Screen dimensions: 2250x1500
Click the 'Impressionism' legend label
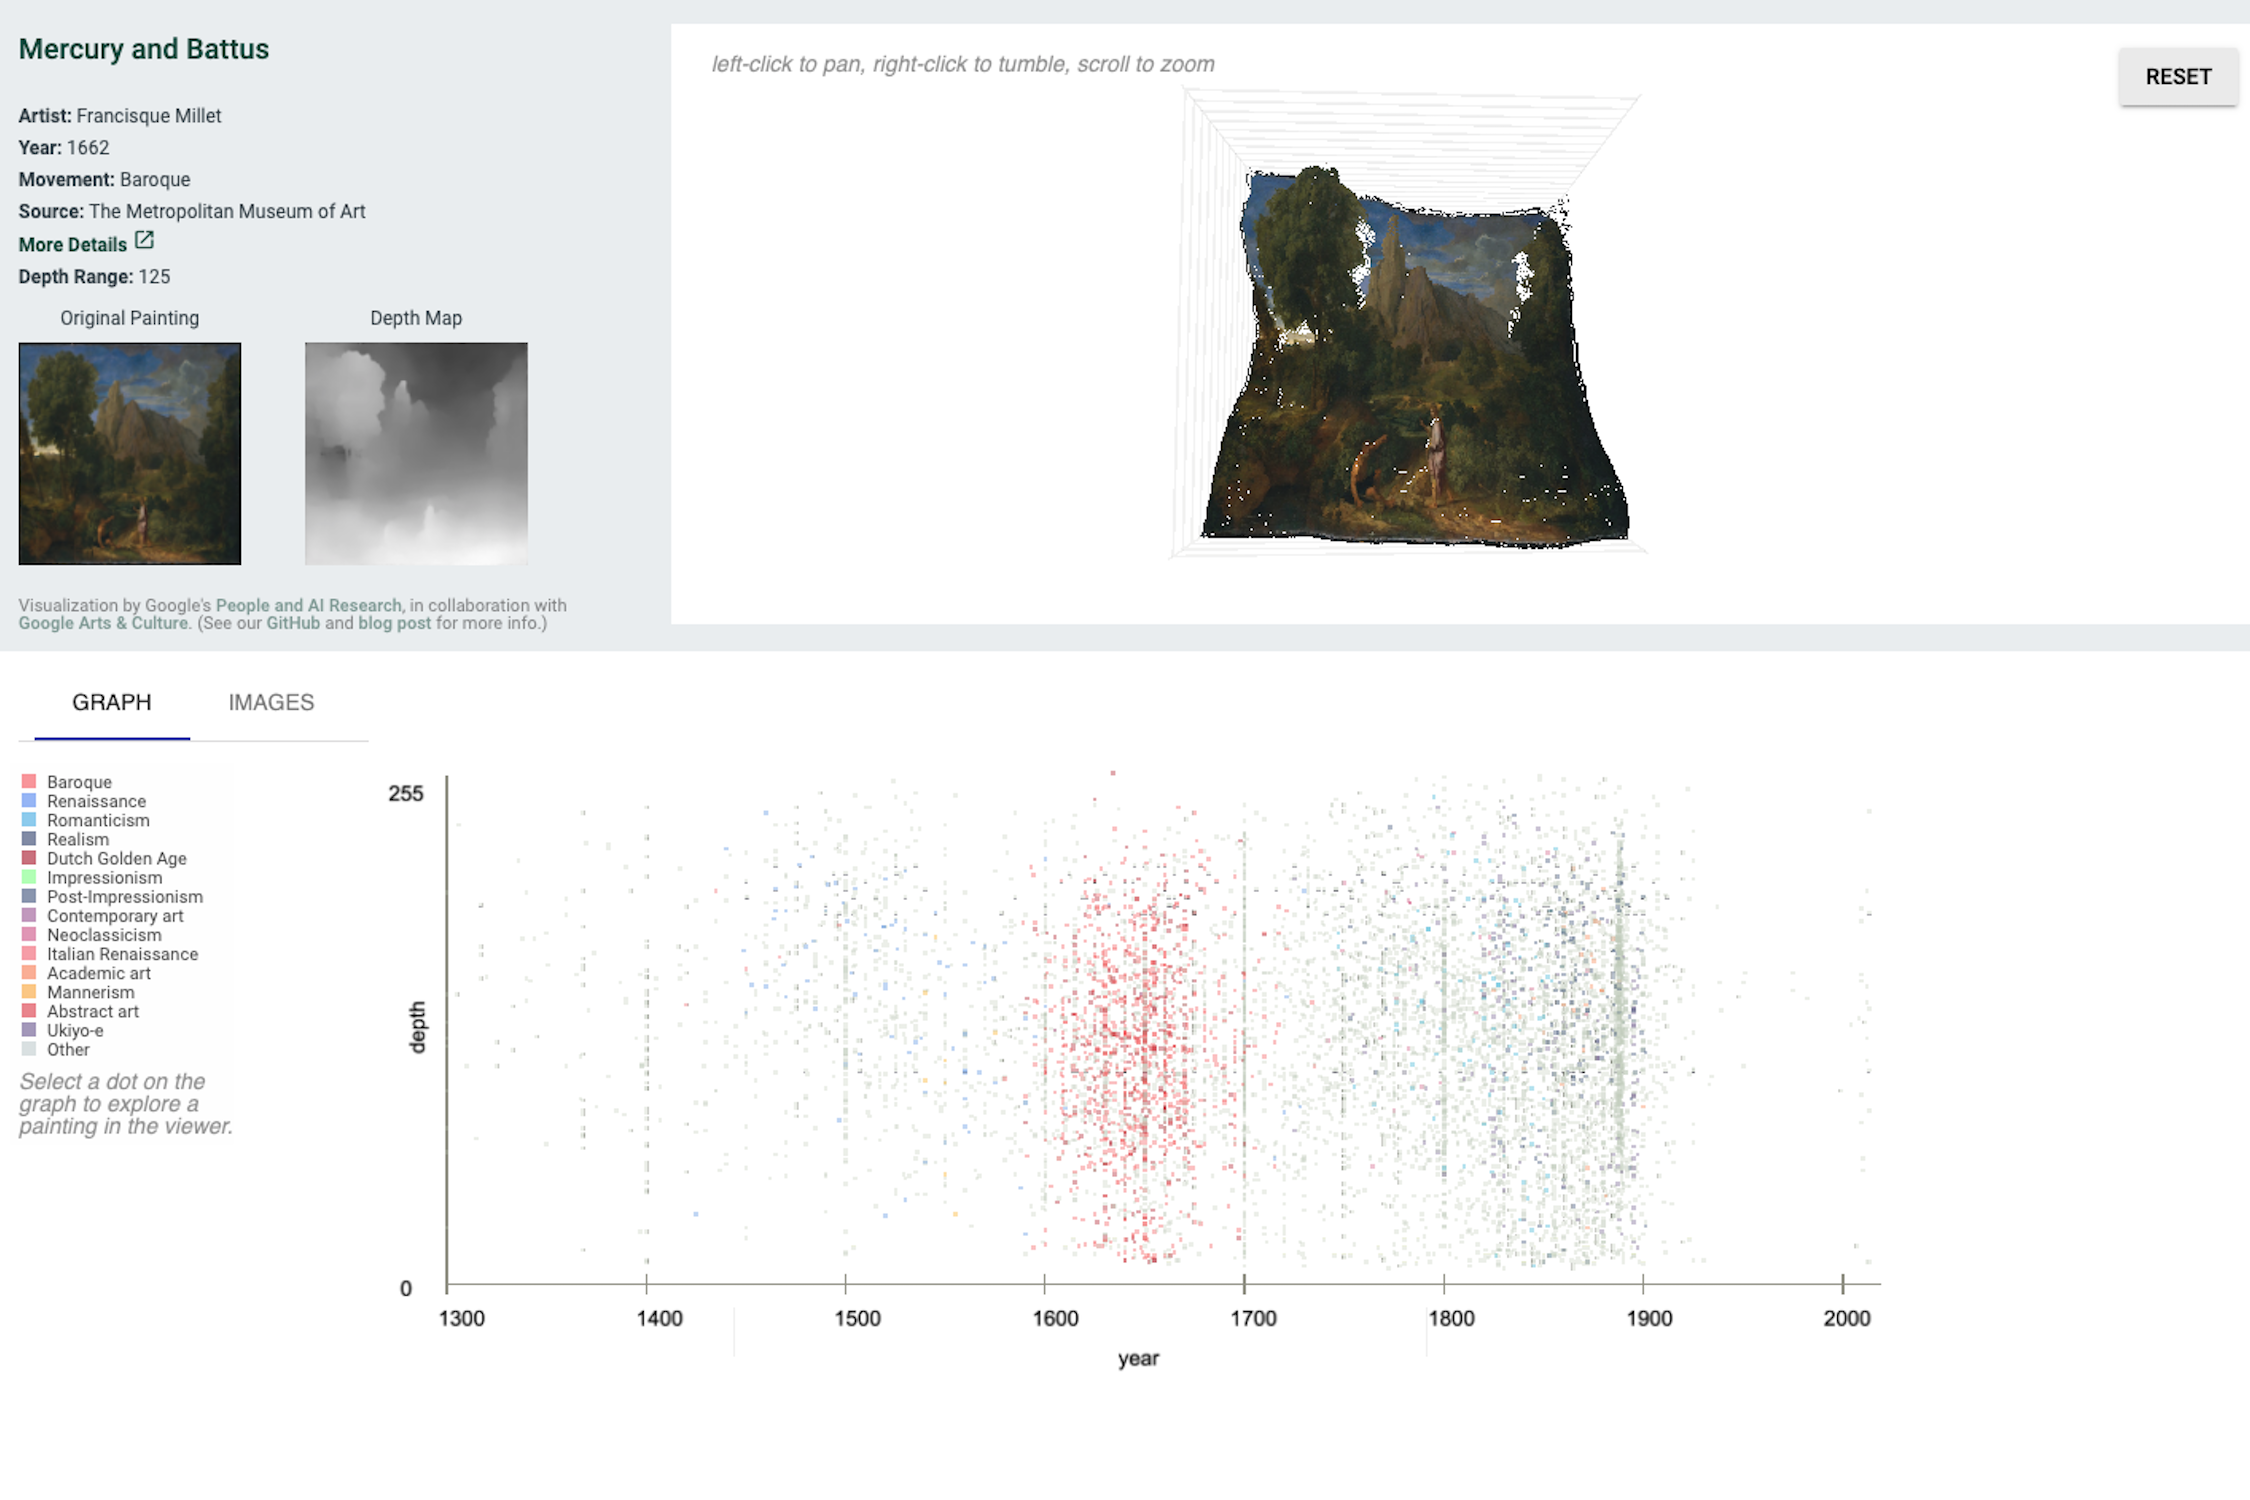[x=104, y=877]
